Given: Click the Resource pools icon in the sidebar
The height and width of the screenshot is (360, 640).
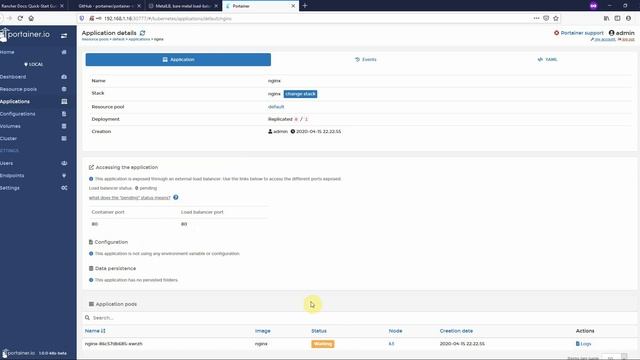Looking at the screenshot, I should 64,89.
